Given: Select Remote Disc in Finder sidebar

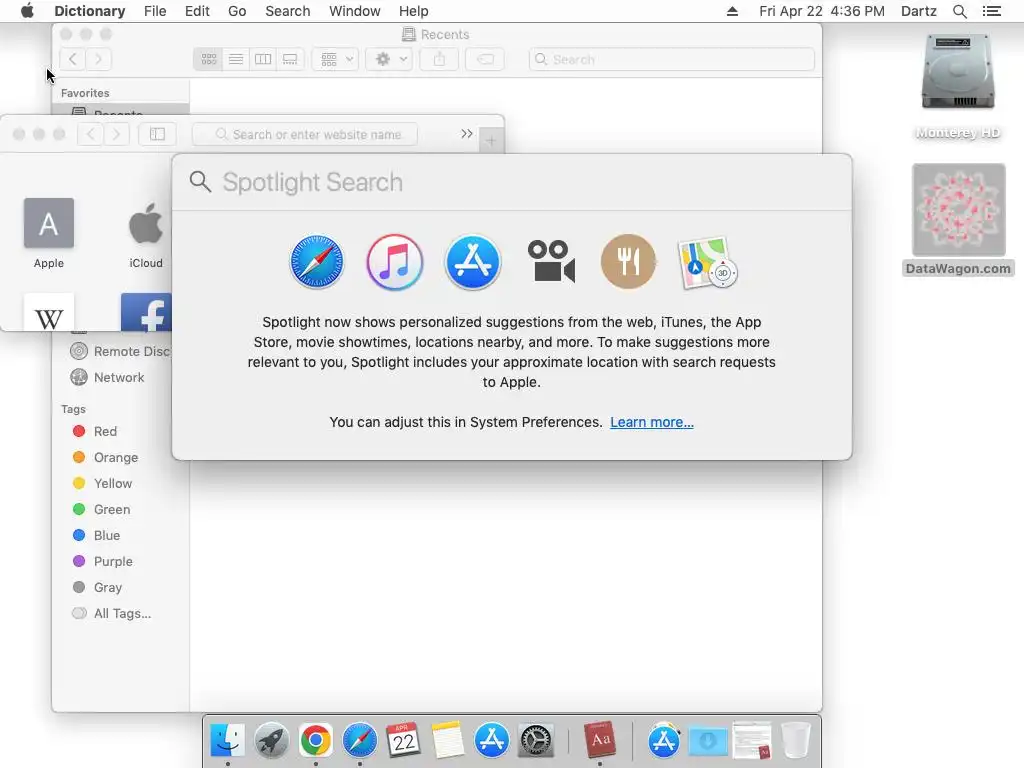Looking at the screenshot, I should [121, 351].
